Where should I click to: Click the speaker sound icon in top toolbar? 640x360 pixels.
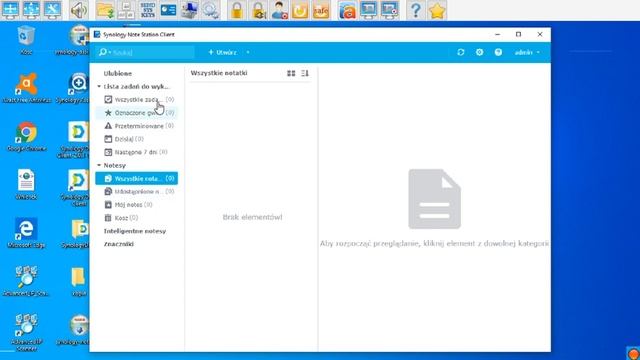click(78, 10)
